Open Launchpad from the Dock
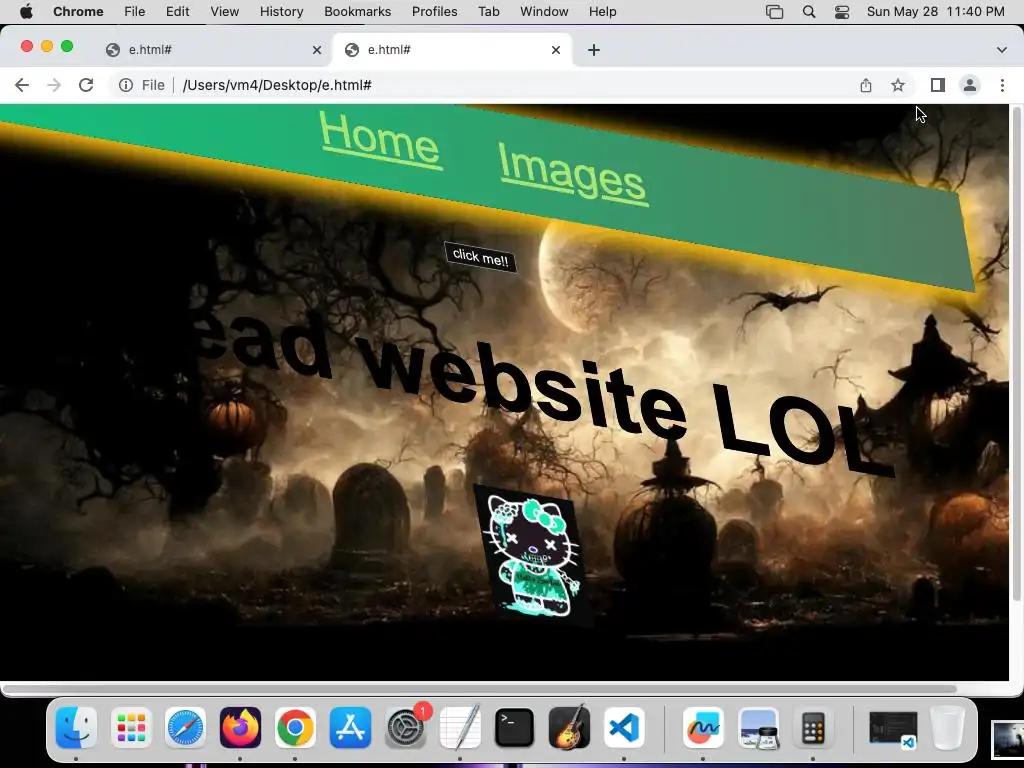 [131, 728]
